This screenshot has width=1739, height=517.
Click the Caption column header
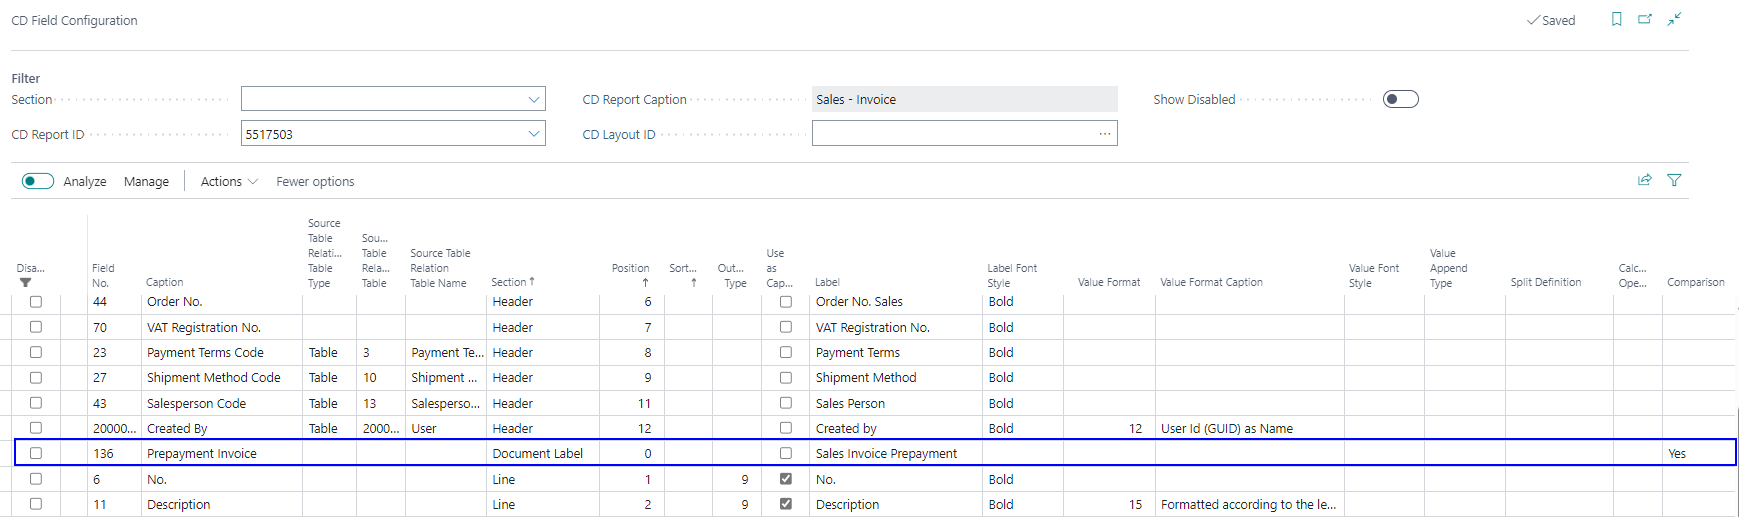click(x=165, y=282)
